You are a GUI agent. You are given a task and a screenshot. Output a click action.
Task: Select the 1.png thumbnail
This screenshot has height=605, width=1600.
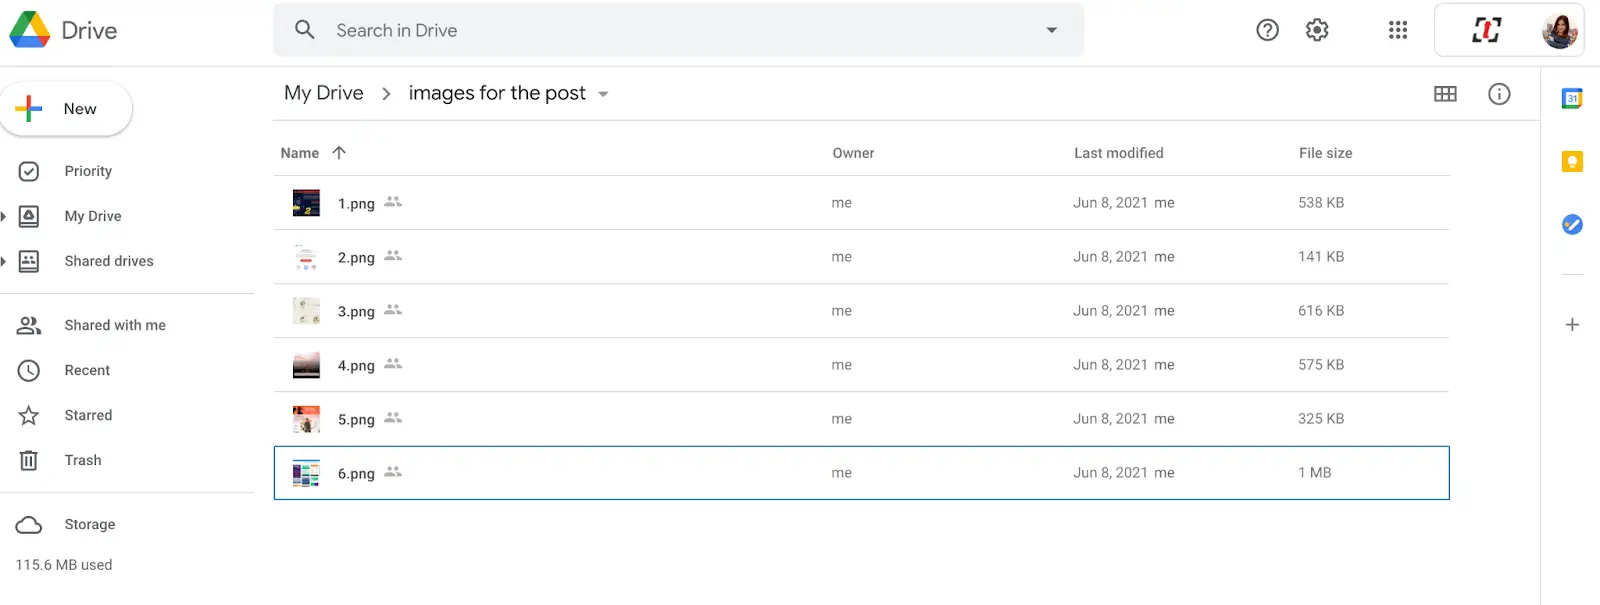pyautogui.click(x=306, y=203)
